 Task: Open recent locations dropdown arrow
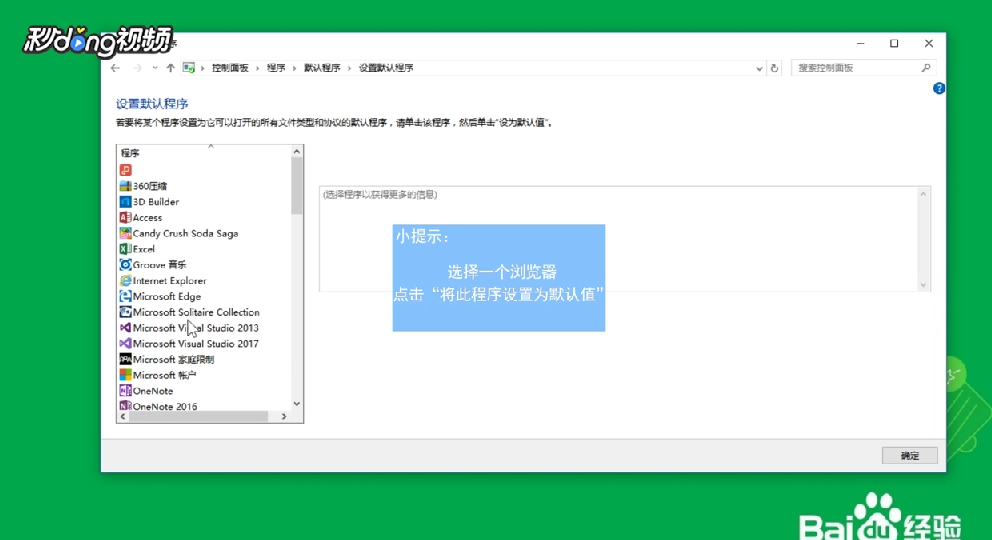pos(154,68)
